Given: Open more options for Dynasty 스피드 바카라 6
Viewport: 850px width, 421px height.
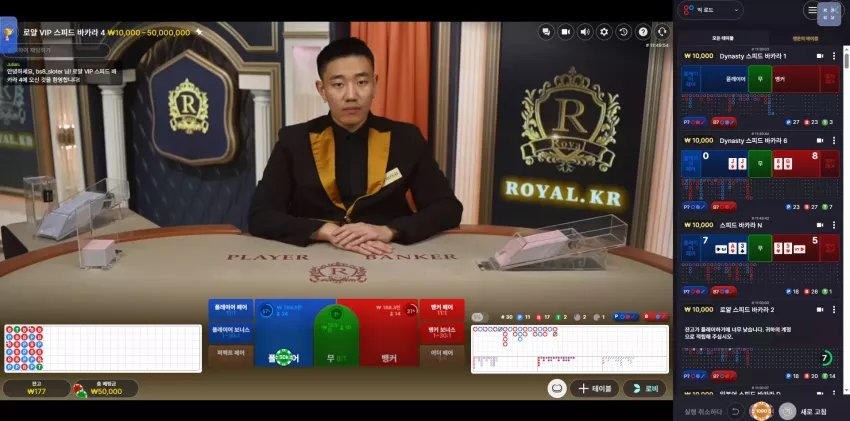Looking at the screenshot, I should tap(834, 140).
